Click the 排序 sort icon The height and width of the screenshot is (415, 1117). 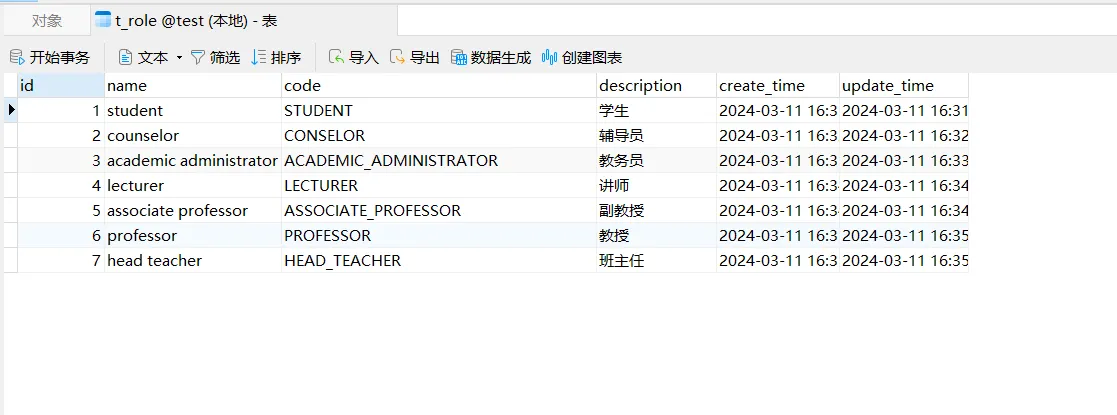coord(259,57)
